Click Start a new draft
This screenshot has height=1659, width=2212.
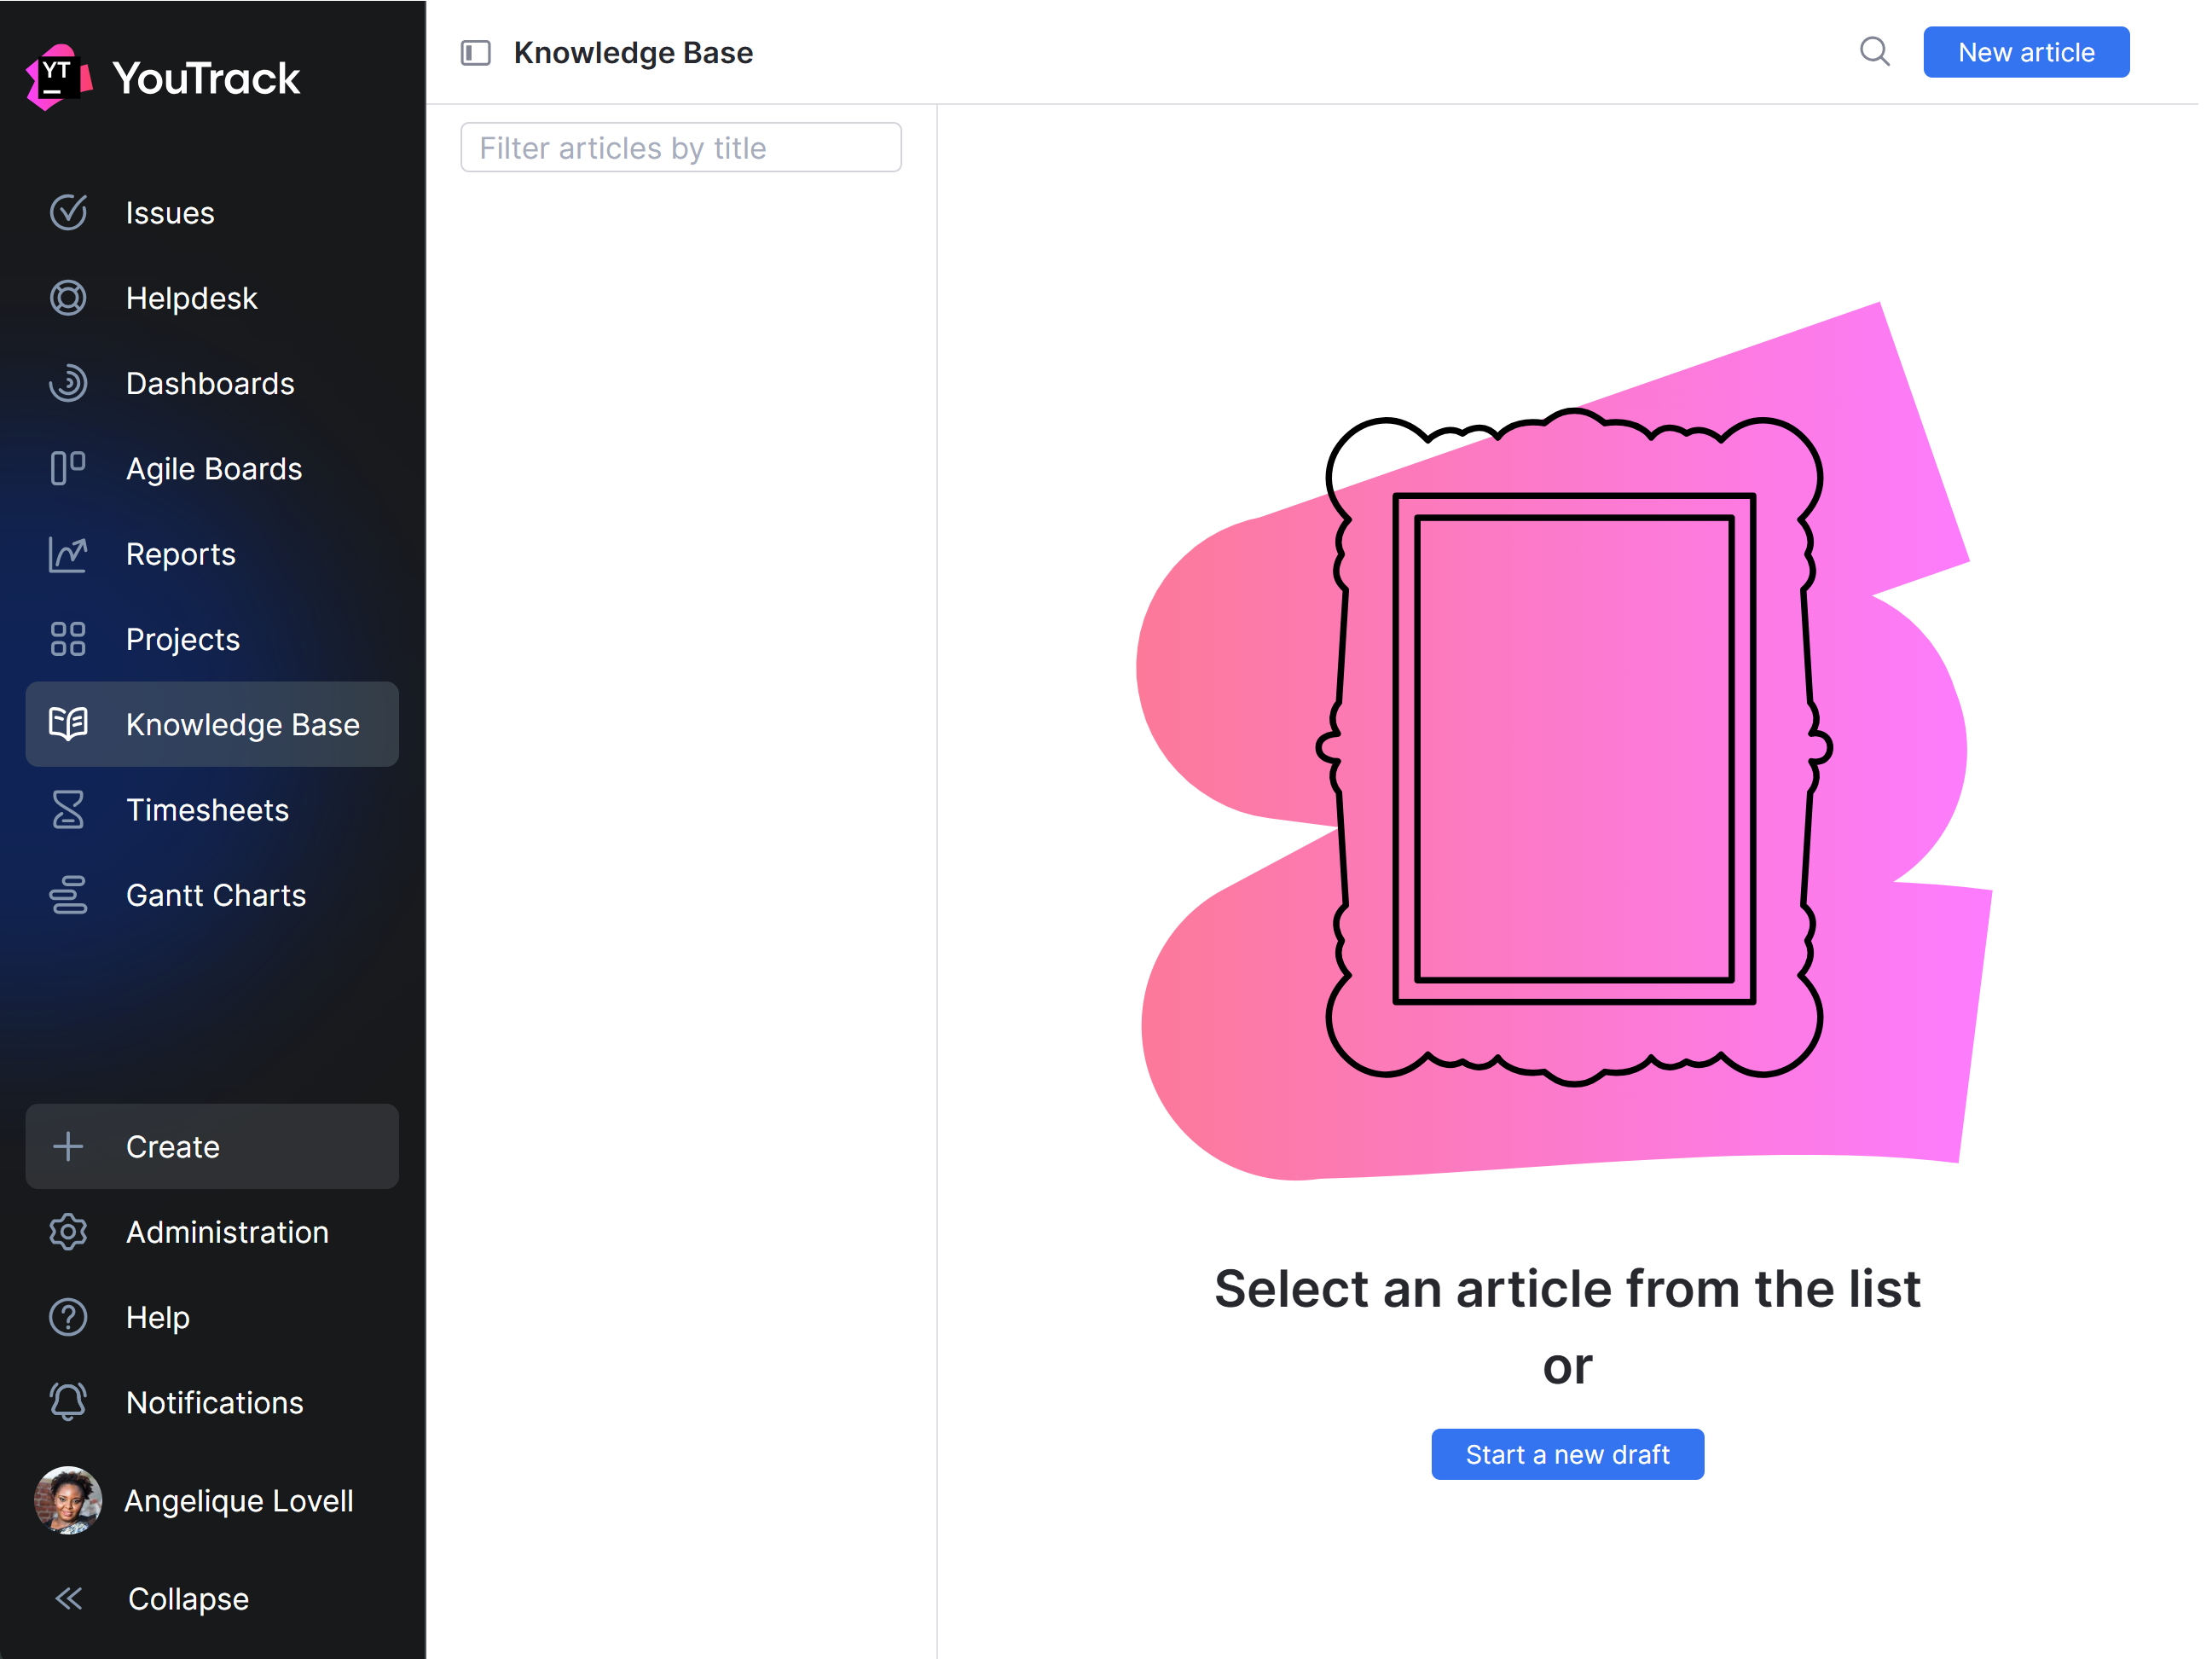[x=1567, y=1454]
